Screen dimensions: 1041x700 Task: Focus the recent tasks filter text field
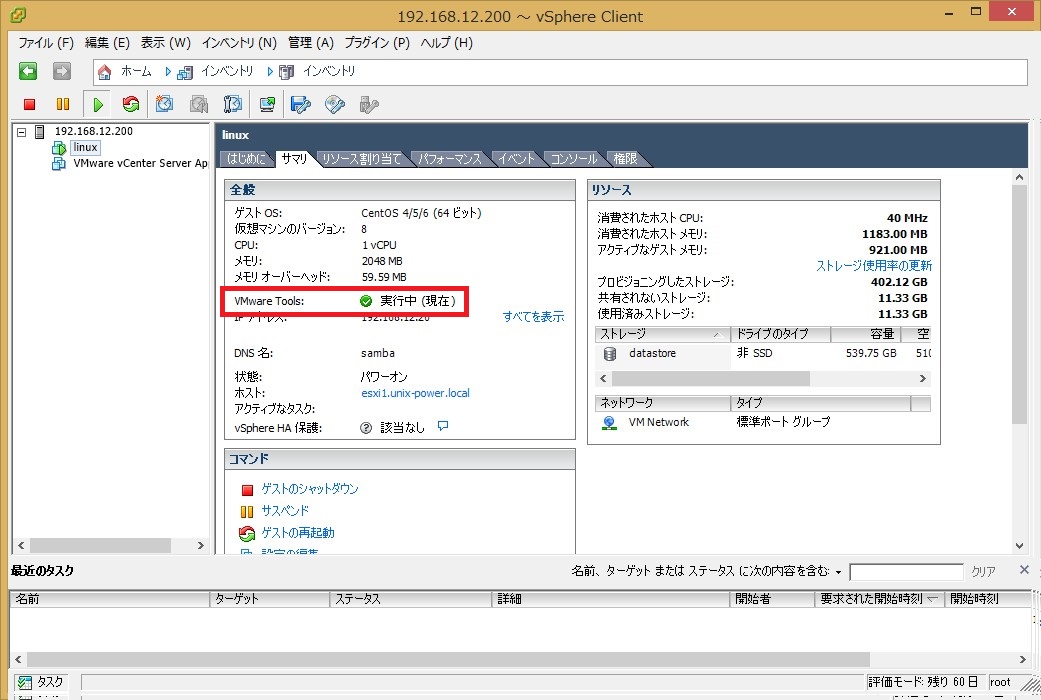pos(906,572)
